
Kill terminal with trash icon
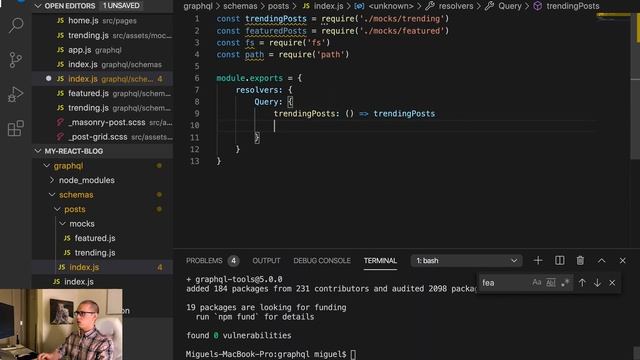coord(580,260)
